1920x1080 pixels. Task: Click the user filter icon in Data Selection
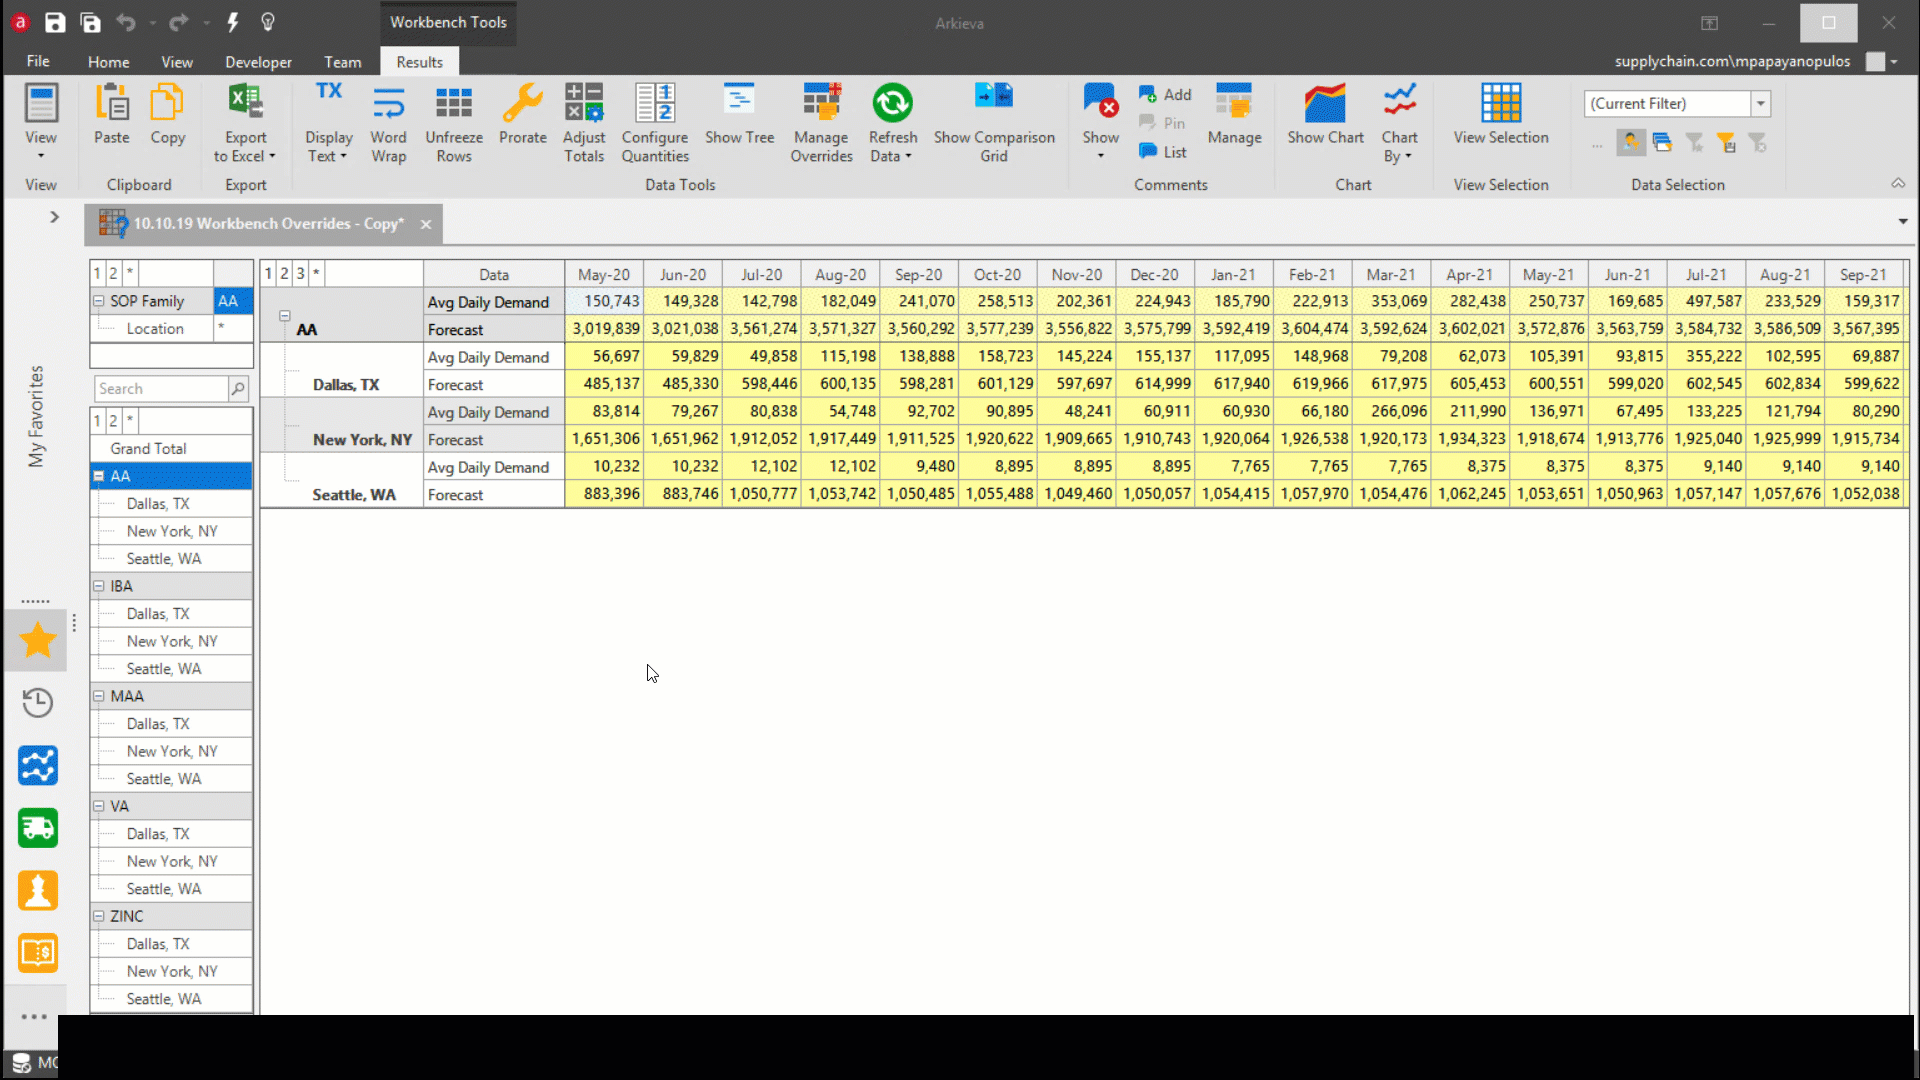(1631, 143)
